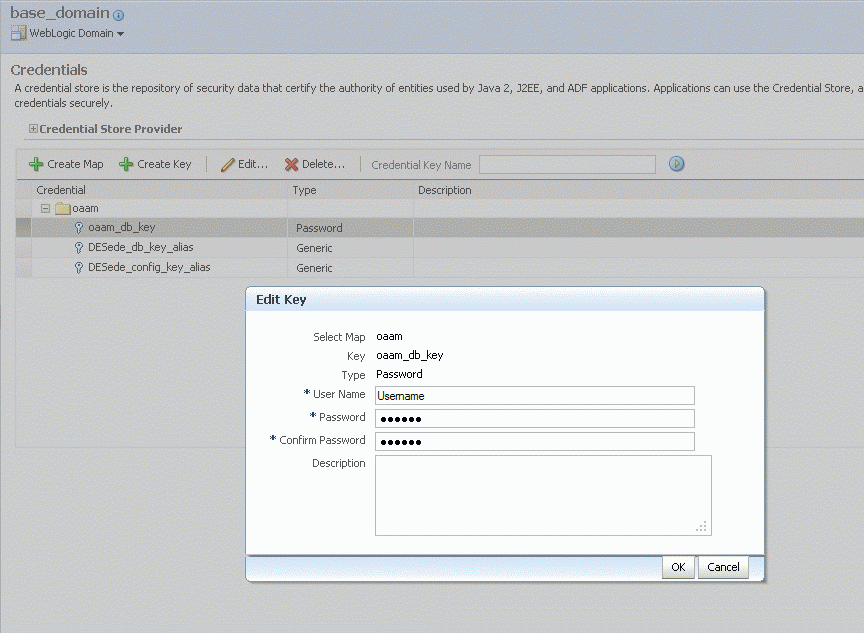Click key icon next to DESede_config_key_alias
The width and height of the screenshot is (864, 633).
point(79,267)
